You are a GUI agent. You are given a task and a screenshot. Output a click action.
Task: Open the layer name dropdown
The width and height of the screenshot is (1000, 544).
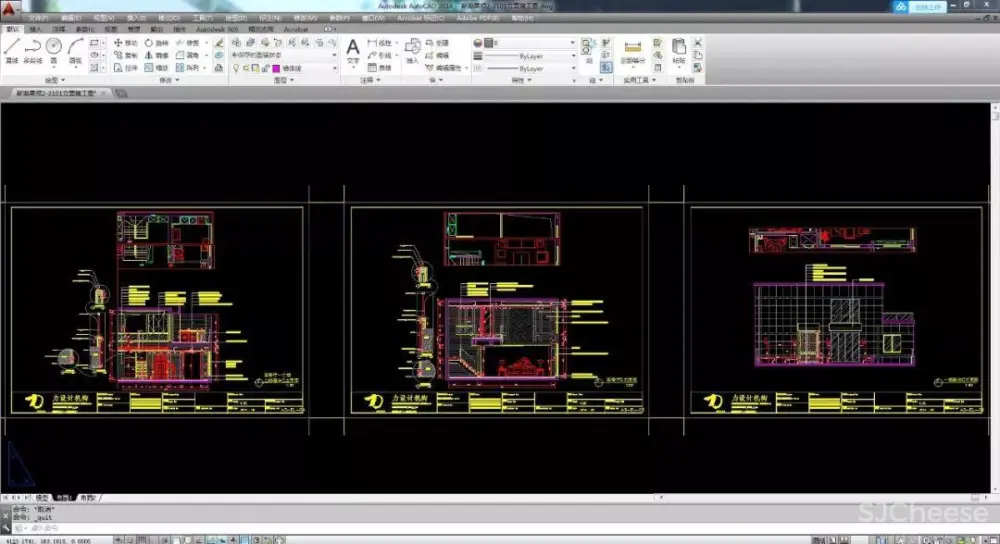(x=300, y=68)
